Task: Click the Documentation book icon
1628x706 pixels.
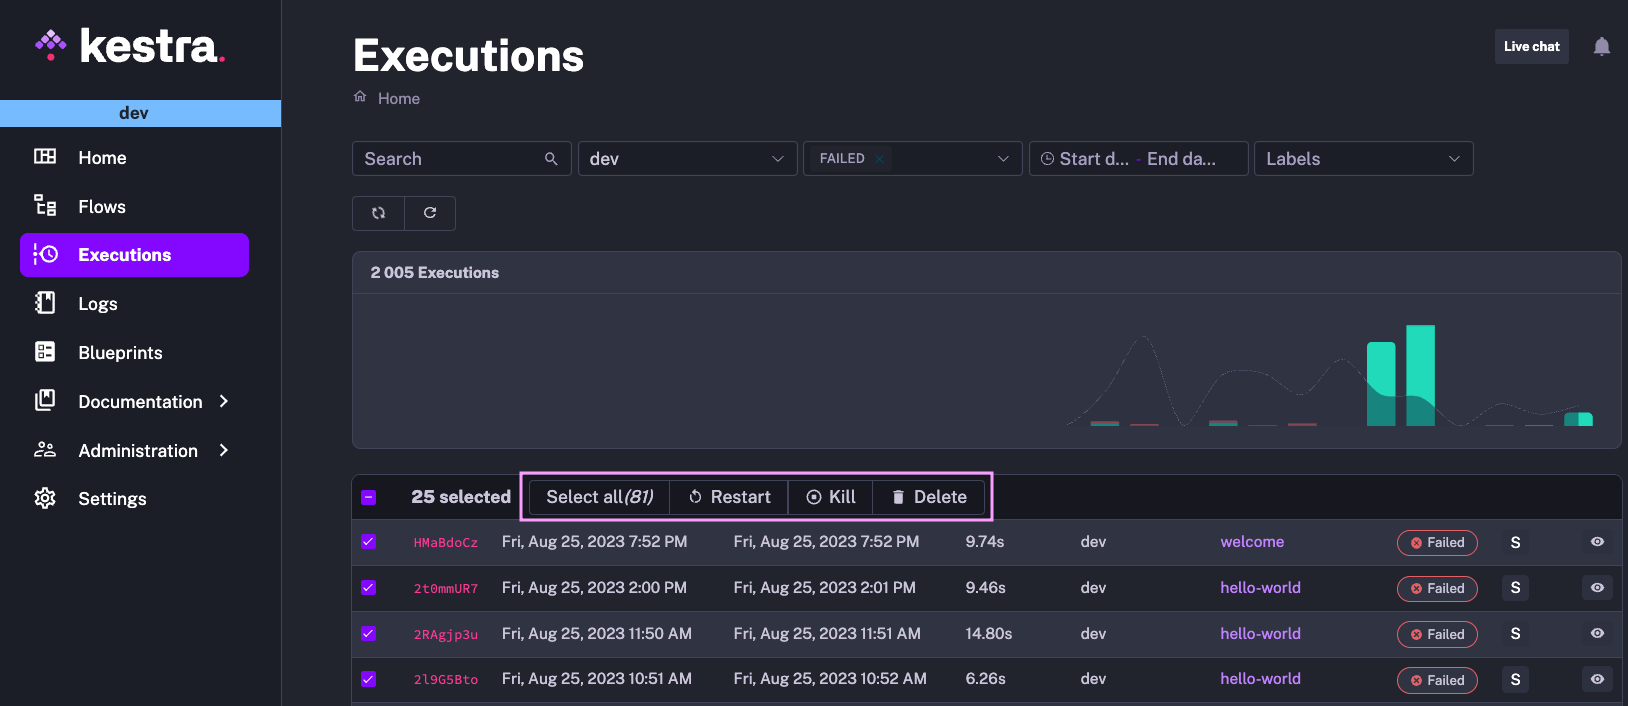Action: pos(45,400)
